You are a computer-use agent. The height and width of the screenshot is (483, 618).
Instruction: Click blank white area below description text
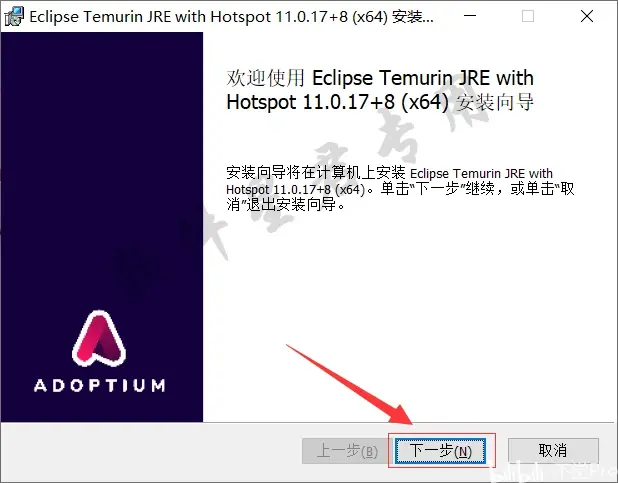pos(408,315)
